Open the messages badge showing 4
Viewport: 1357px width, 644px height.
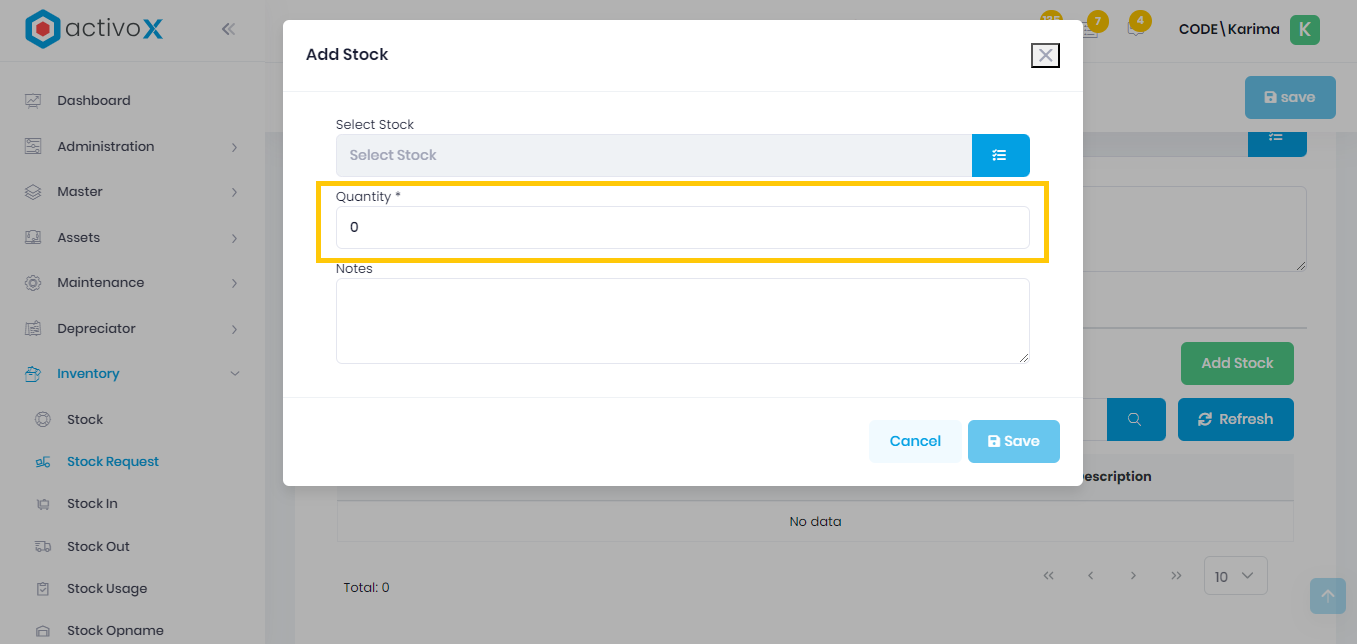[x=1137, y=27]
